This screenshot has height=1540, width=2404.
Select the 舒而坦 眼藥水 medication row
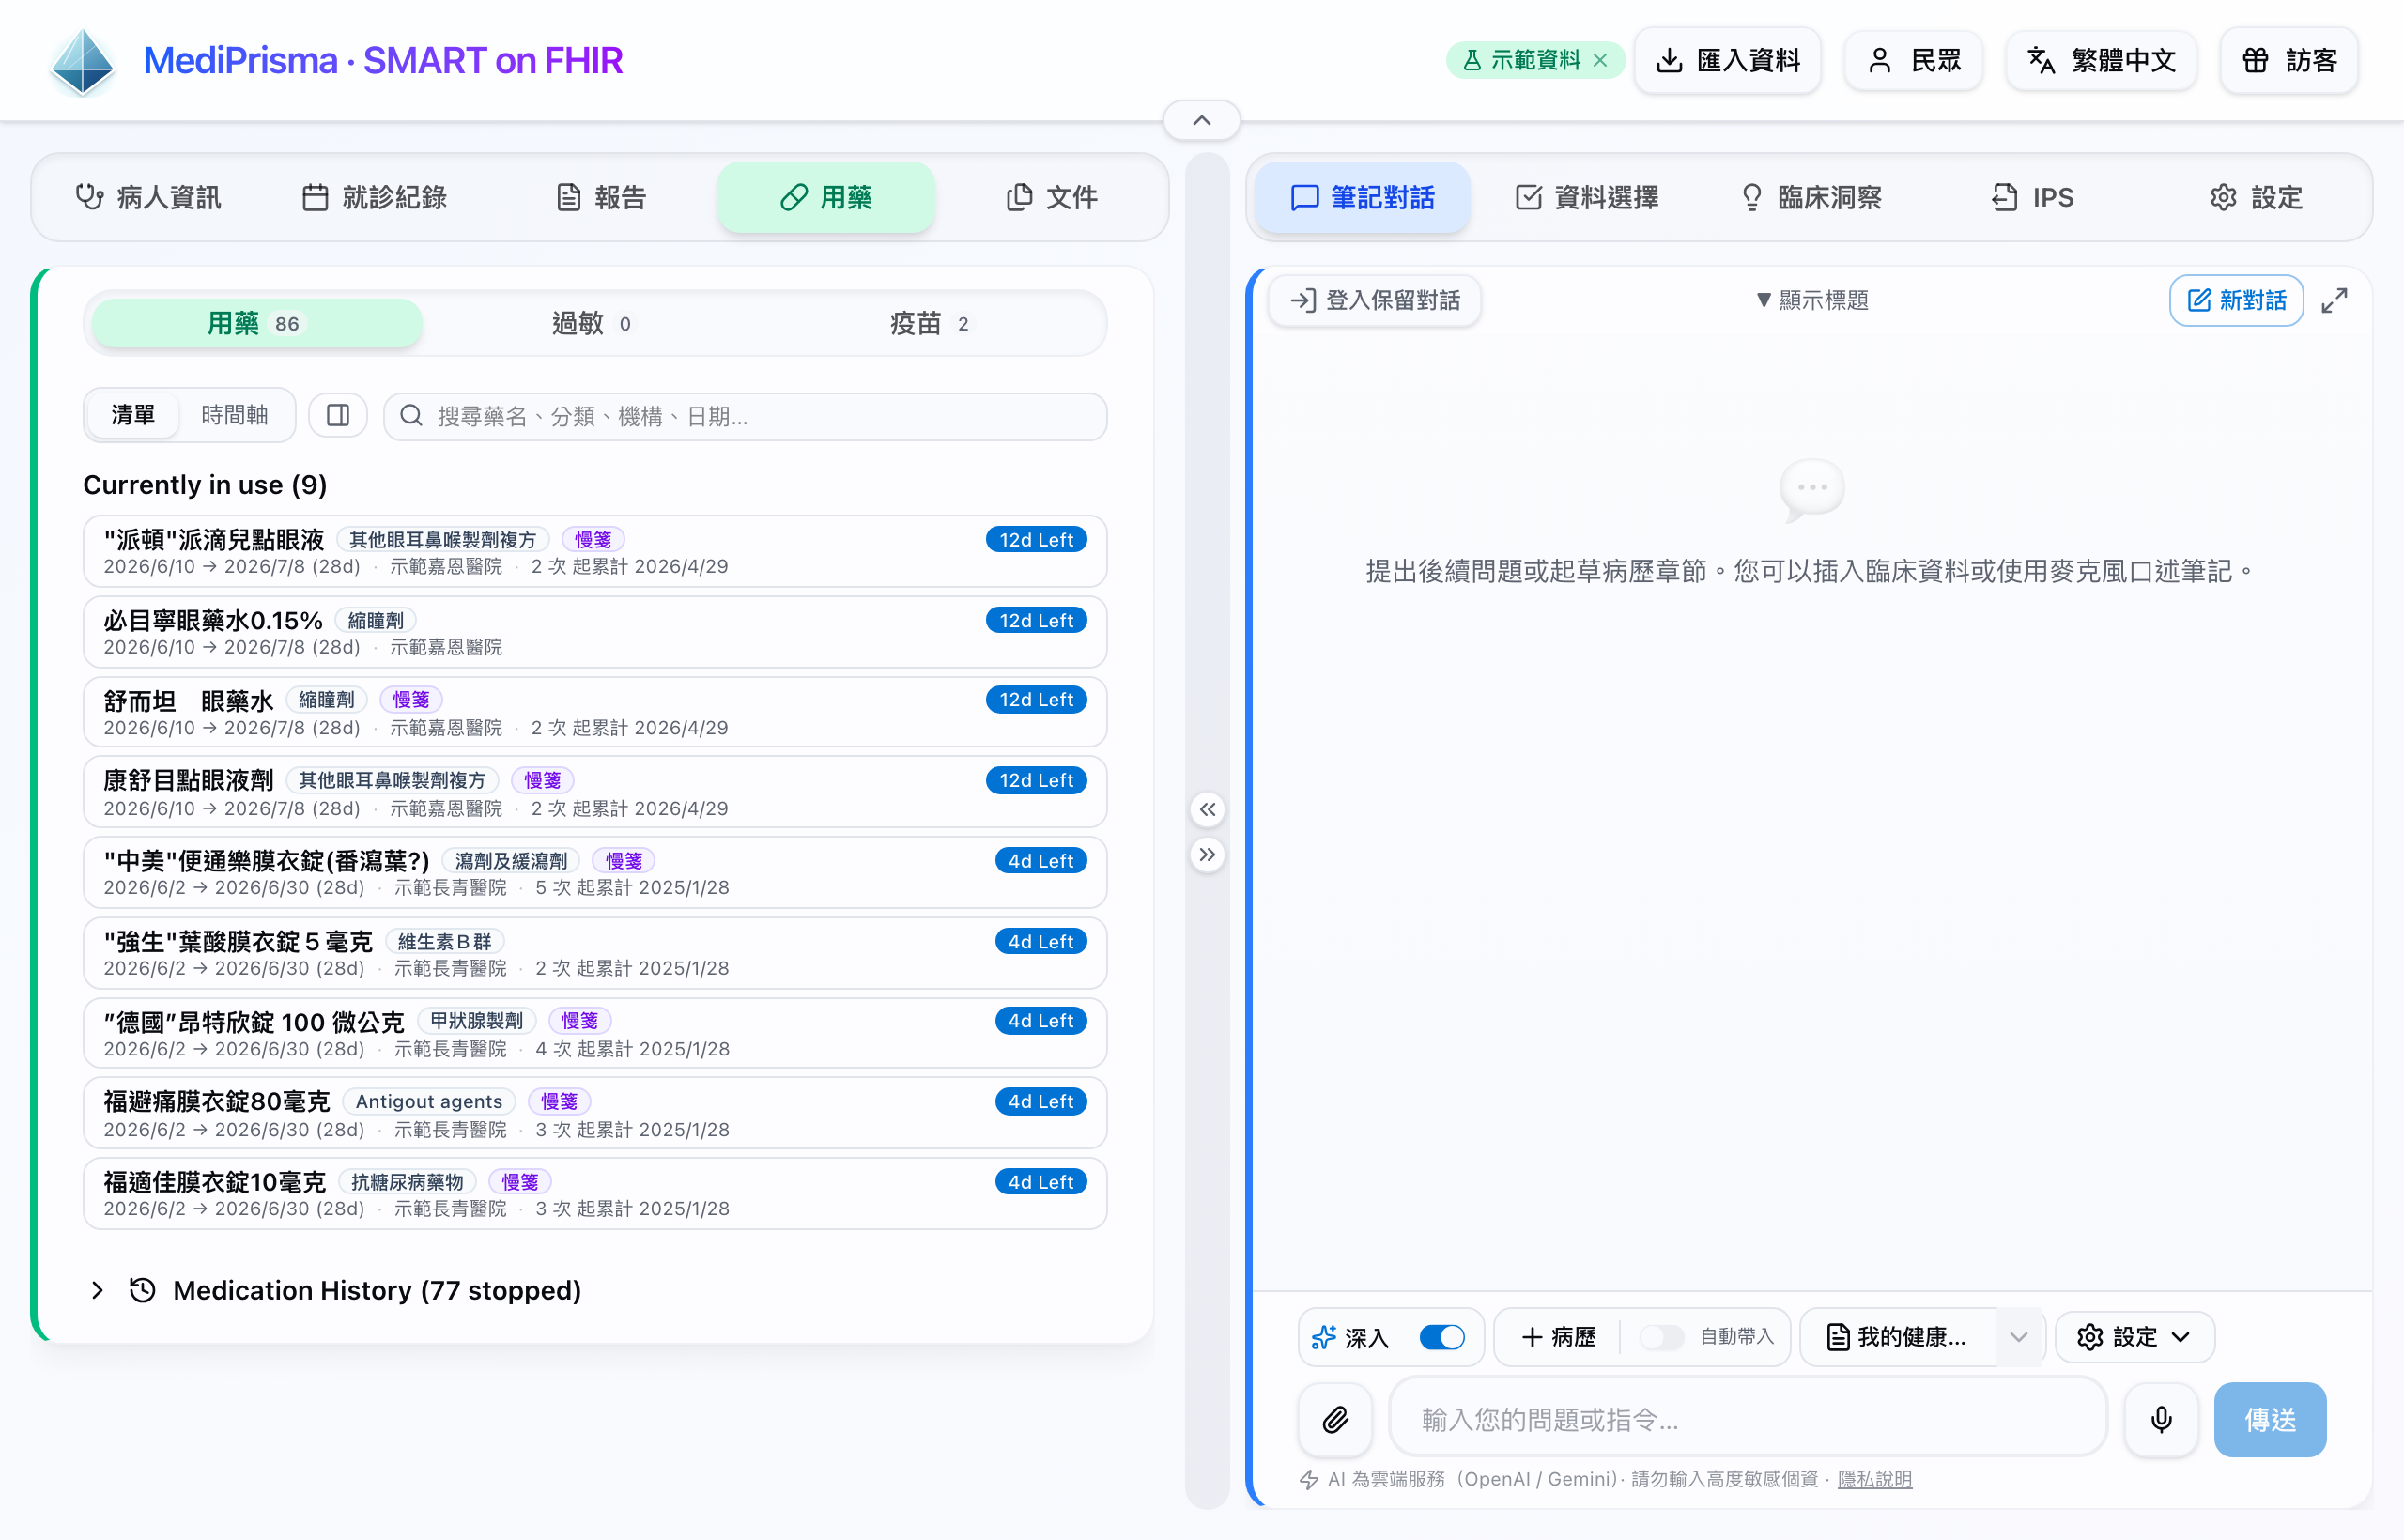(x=595, y=712)
